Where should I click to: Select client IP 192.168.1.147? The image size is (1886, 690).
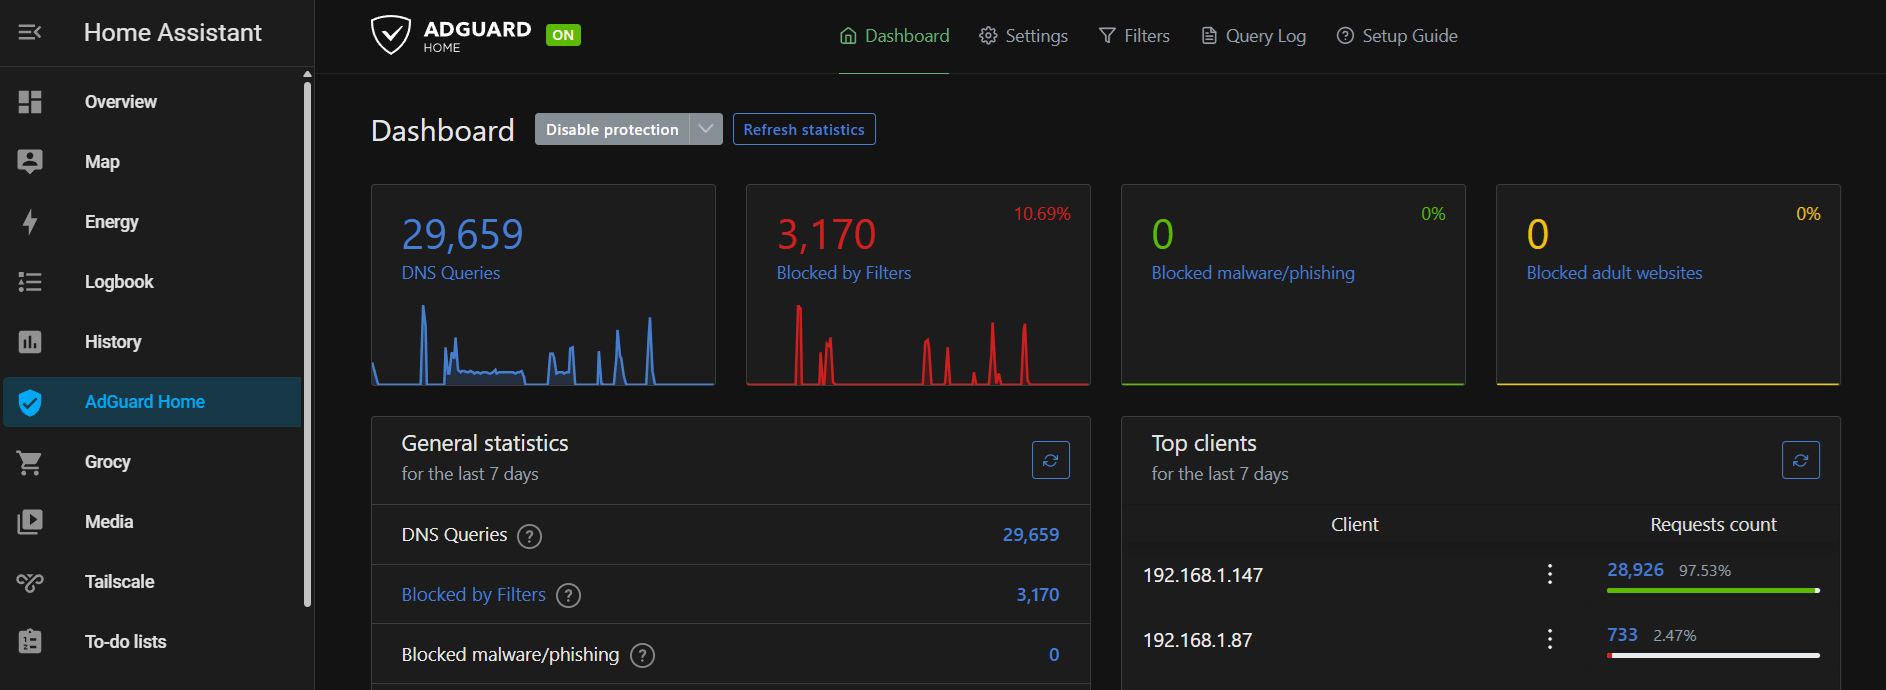(1203, 575)
